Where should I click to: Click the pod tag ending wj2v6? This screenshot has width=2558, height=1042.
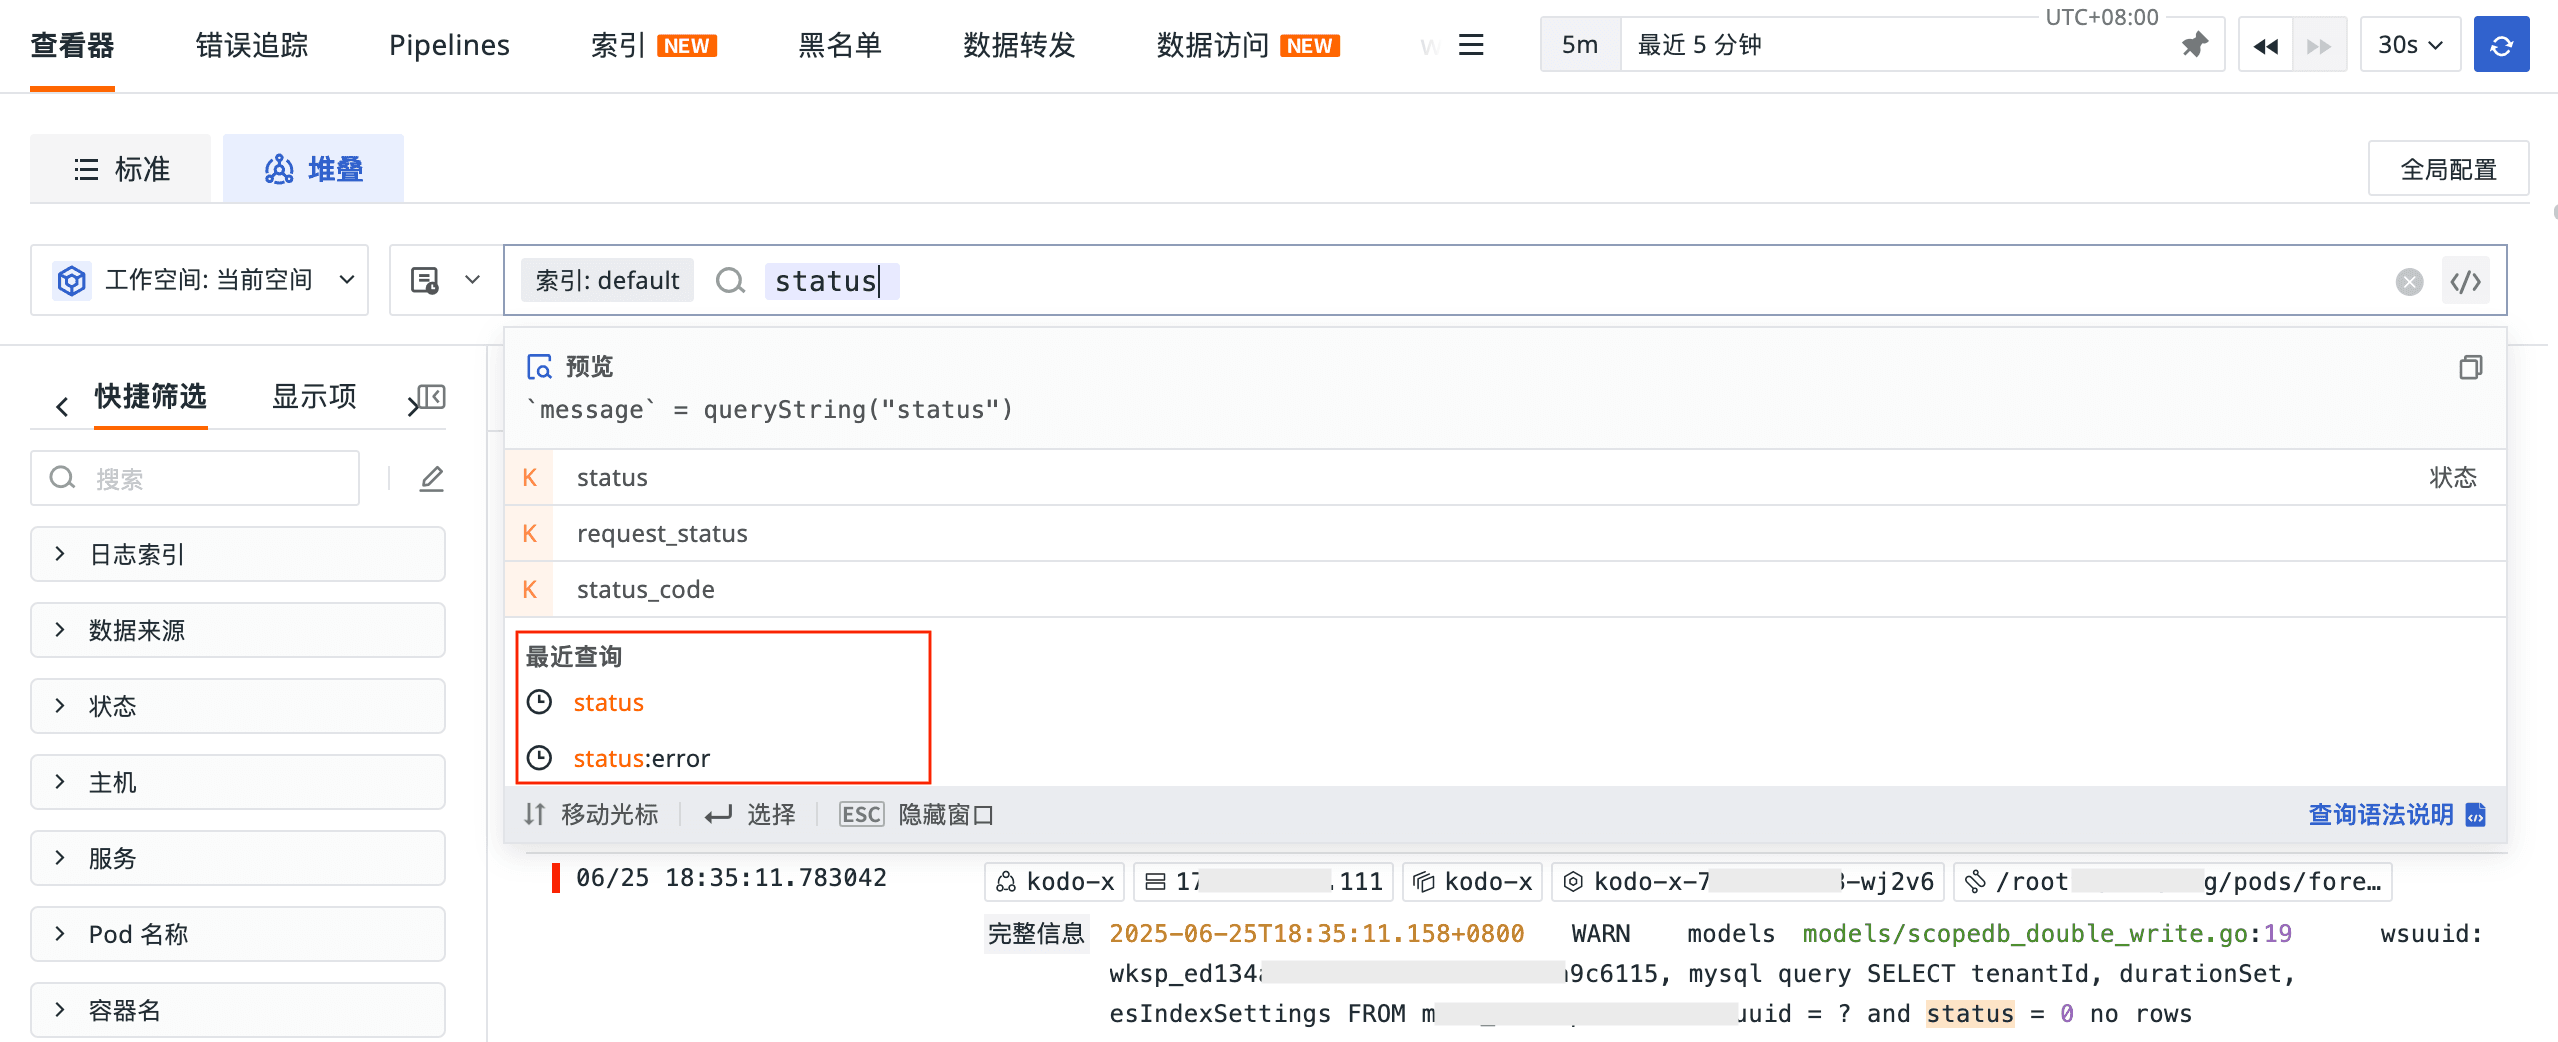[x=1748, y=881]
